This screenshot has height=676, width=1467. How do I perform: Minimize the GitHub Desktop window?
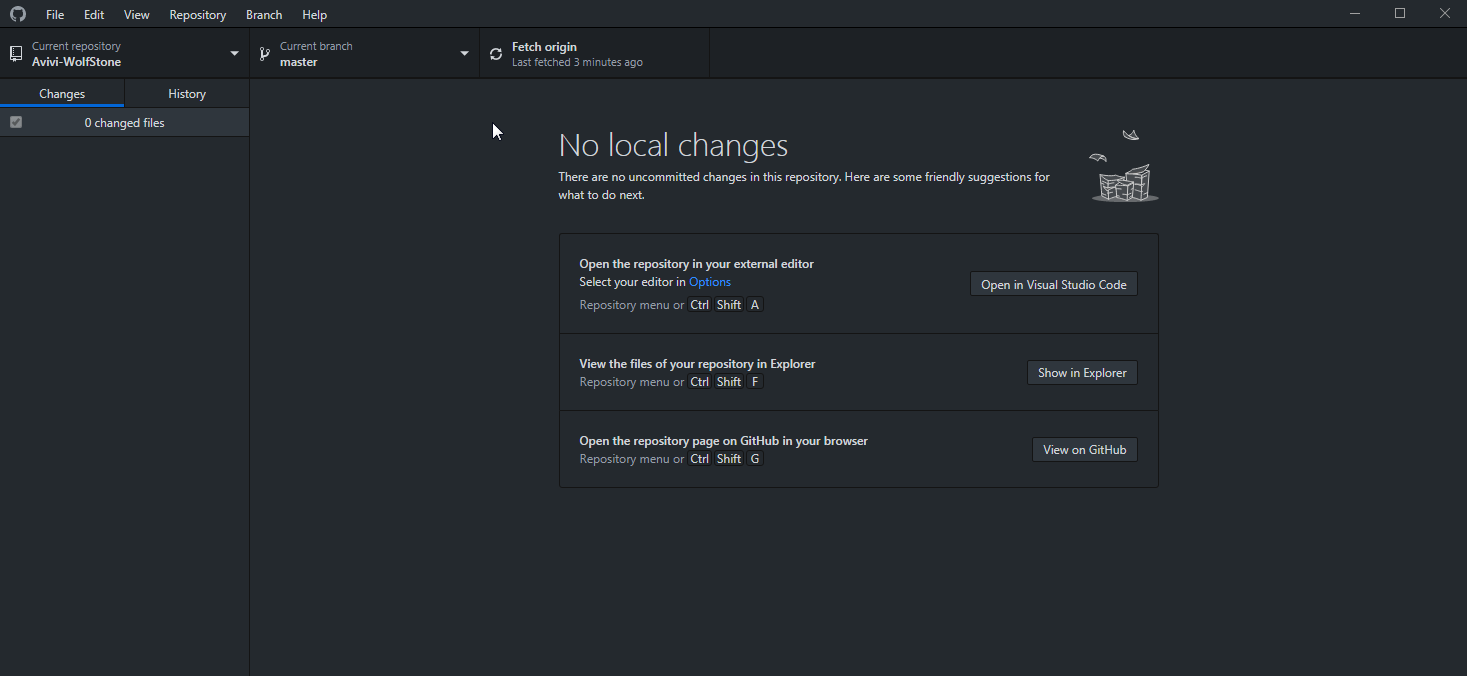tap(1355, 14)
